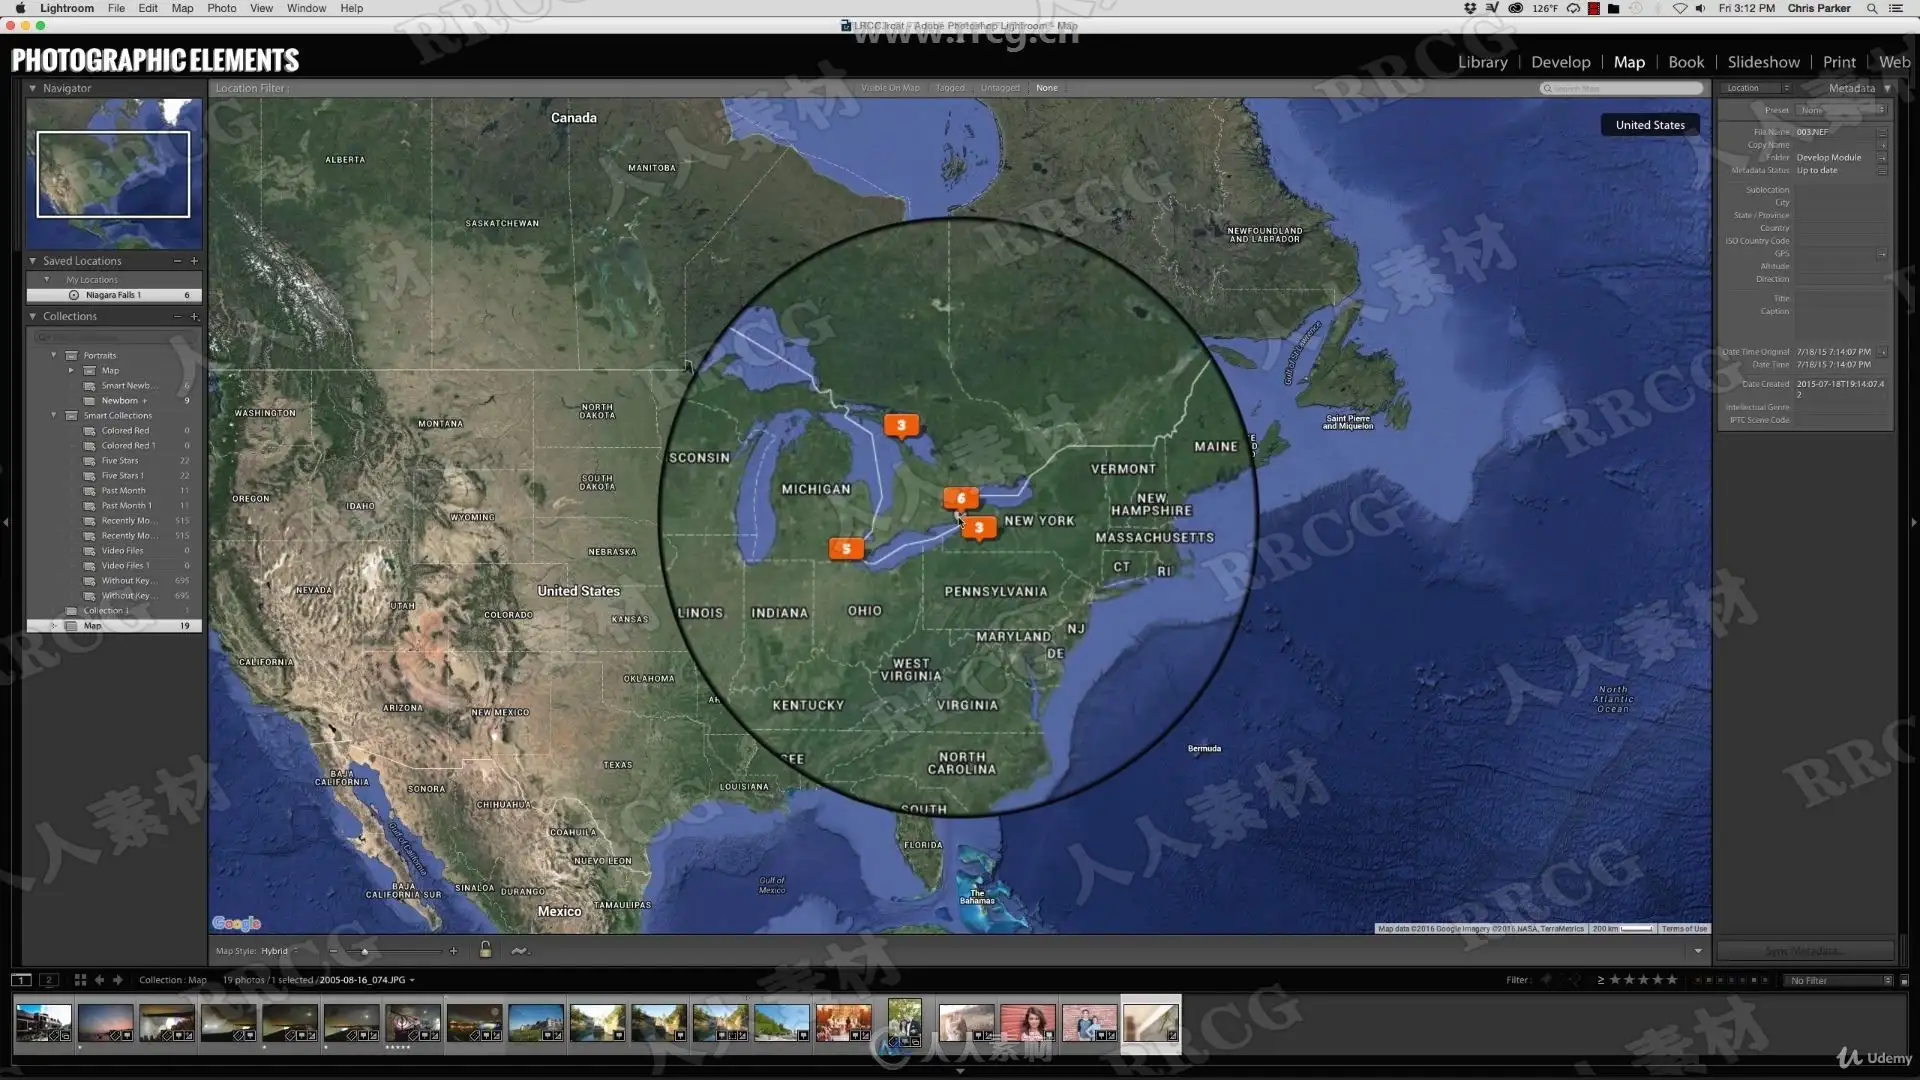Select None in Location Filter
This screenshot has height=1080, width=1920.
(x=1046, y=88)
